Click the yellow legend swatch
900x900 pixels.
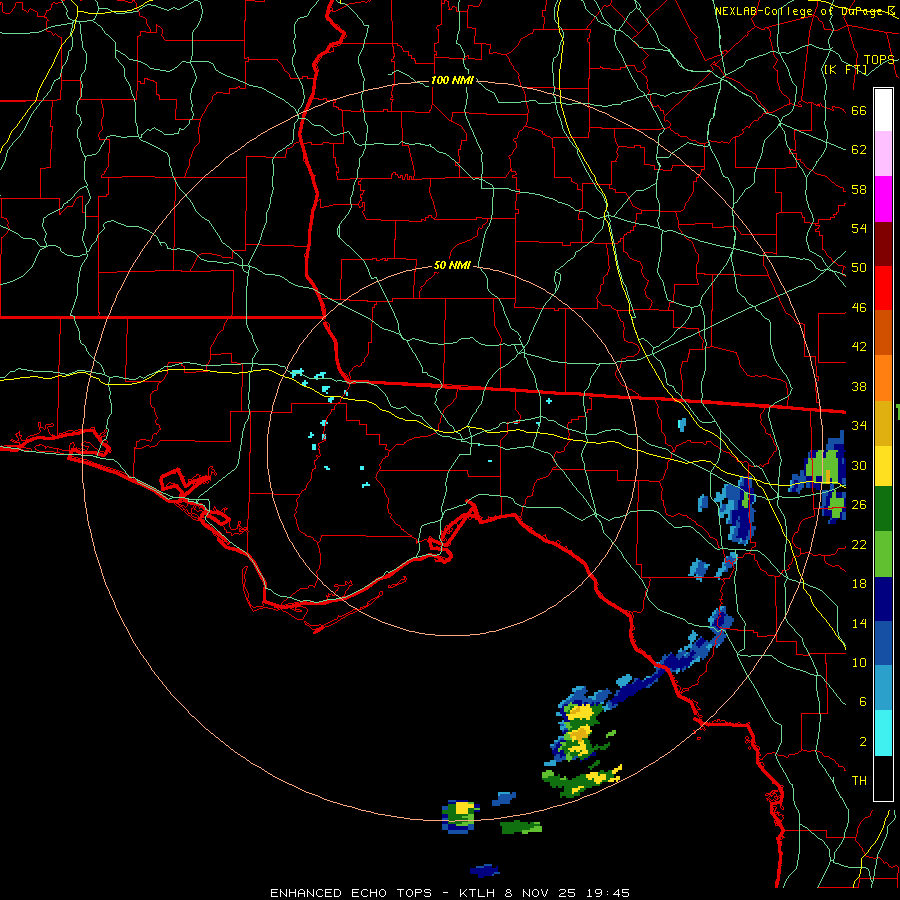(883, 466)
